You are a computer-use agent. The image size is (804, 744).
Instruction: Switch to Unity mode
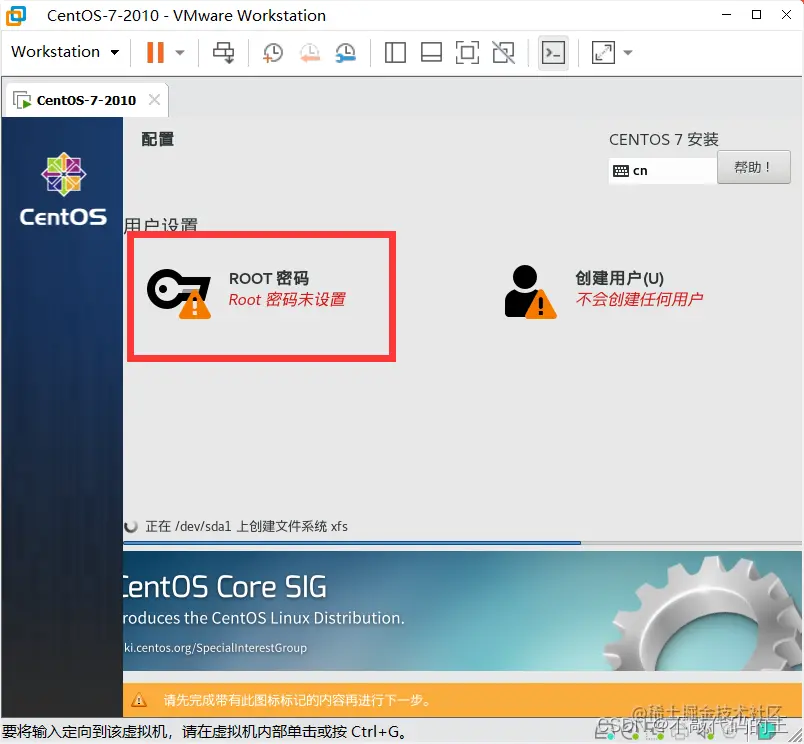504,52
